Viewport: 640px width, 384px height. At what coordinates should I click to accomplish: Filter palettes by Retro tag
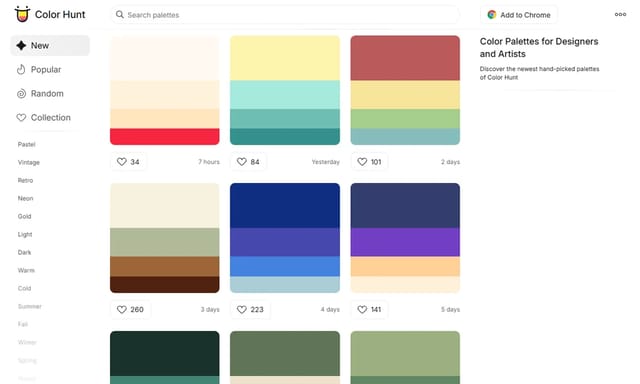(x=25, y=180)
